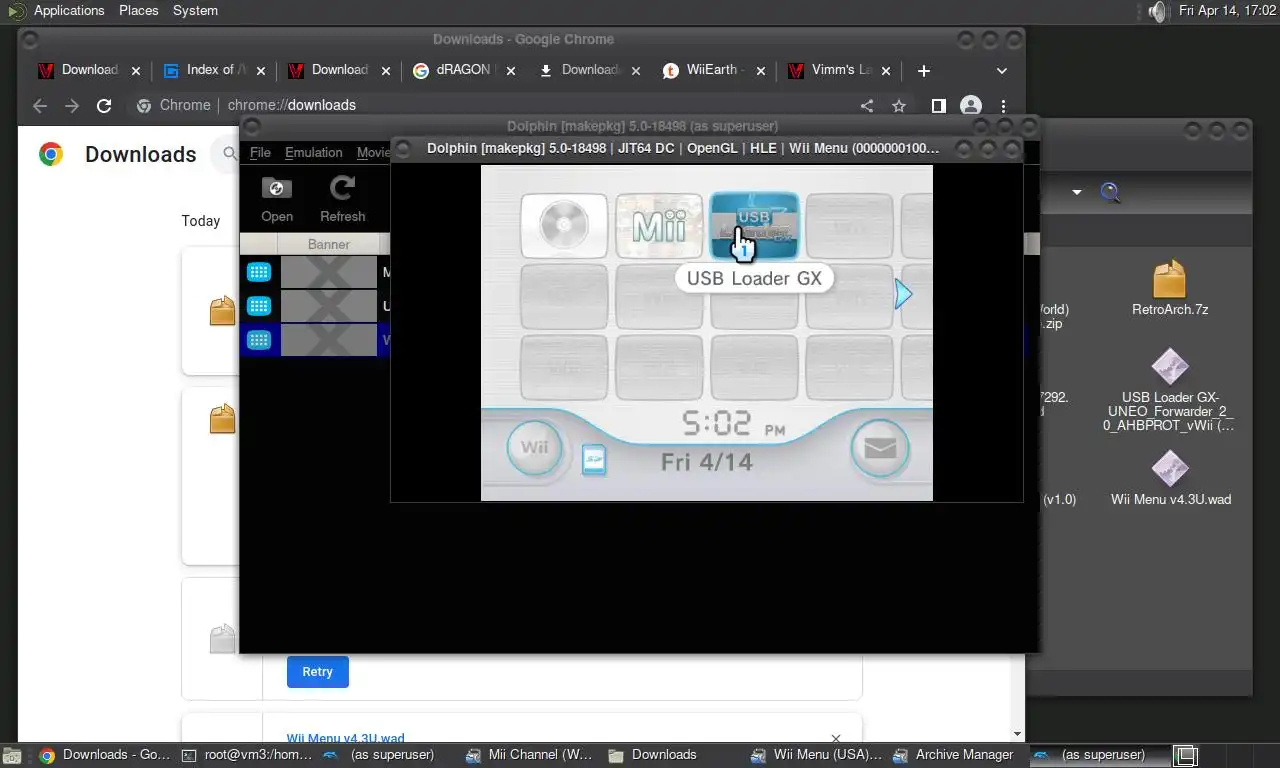Open Dolphin's Movie menu
Screen dimensions: 1280x768
tap(372, 152)
